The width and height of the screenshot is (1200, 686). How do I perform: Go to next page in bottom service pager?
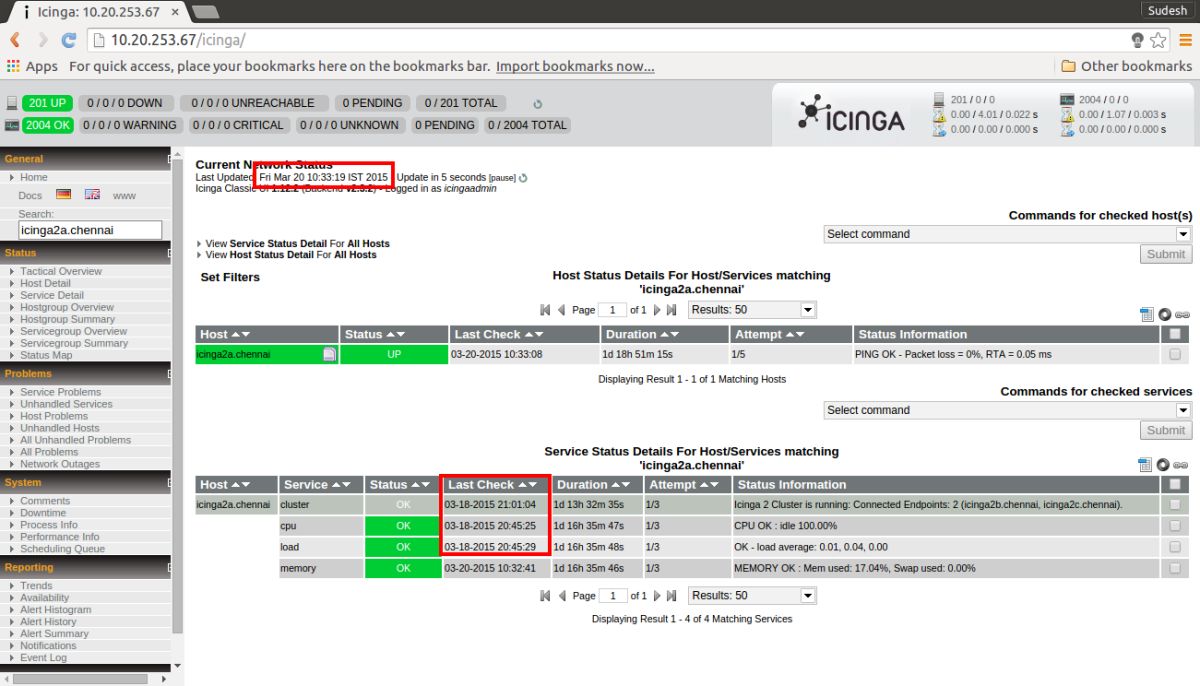[657, 595]
